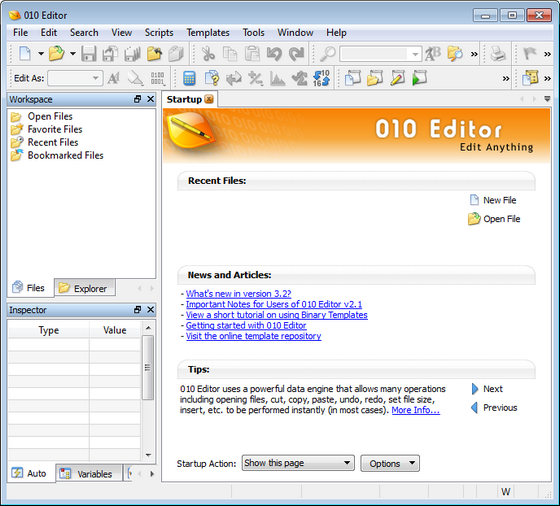The image size is (560, 506).
Task: Click the Save file floppy icon
Action: tap(89, 54)
